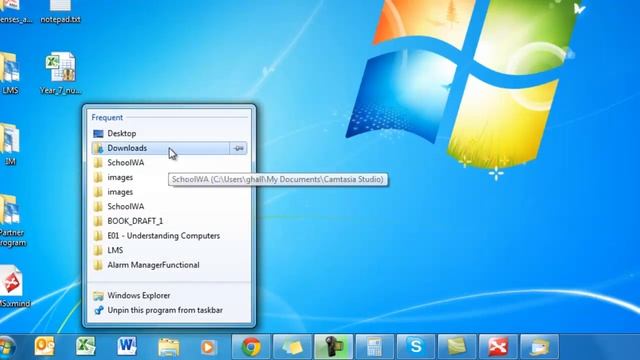The width and height of the screenshot is (640, 360).
Task: Launch Windows Media Player from taskbar
Action: (209, 347)
